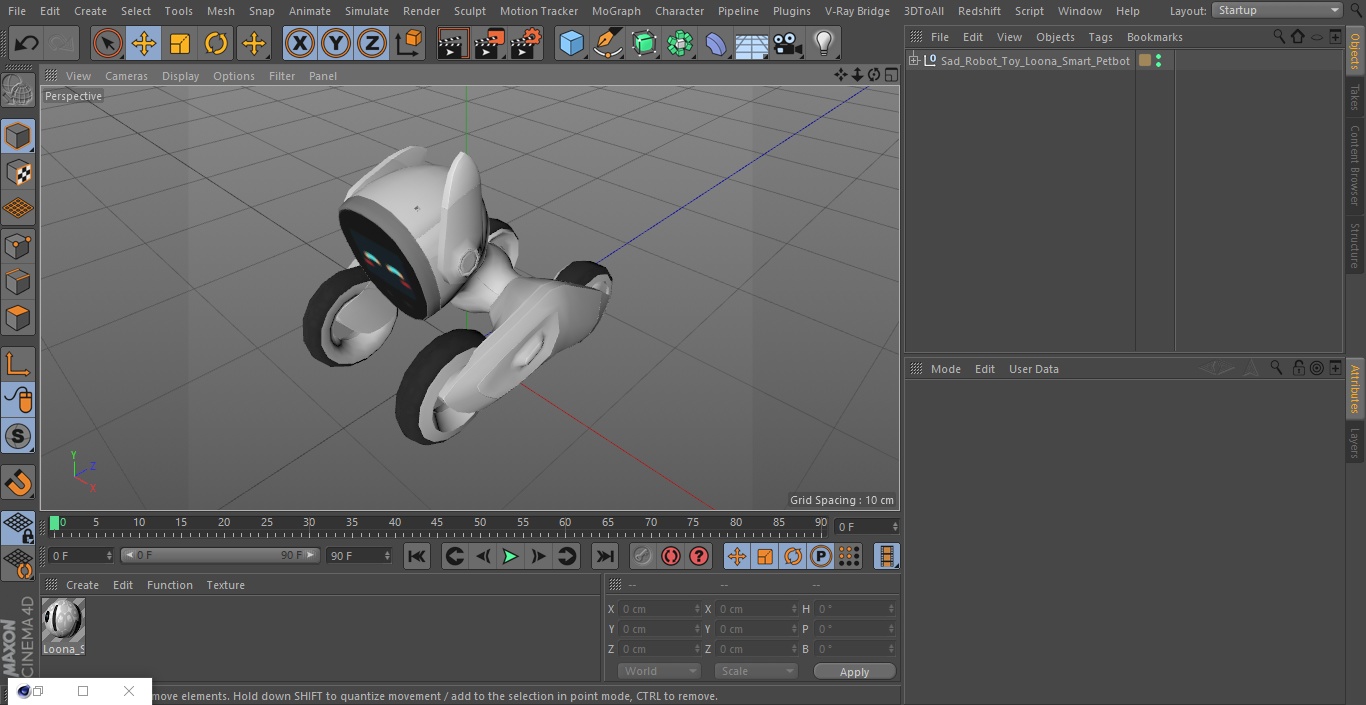Click the object manager search icon
The image size is (1366, 705).
coord(1279,36)
